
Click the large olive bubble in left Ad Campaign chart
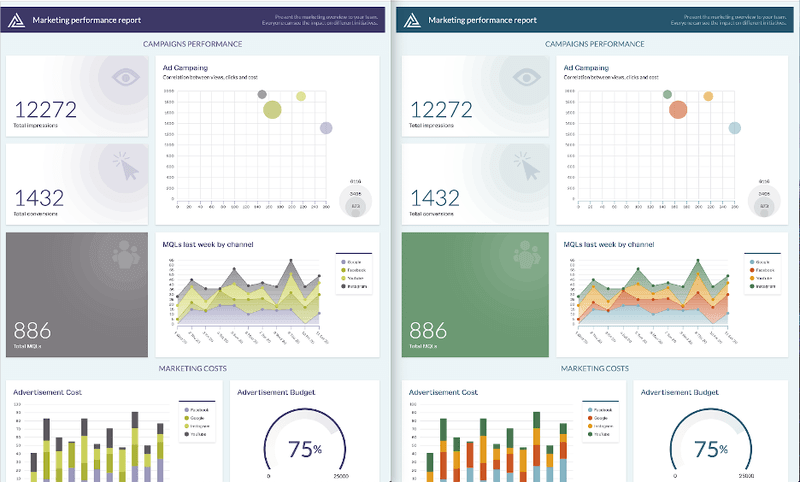[272, 109]
